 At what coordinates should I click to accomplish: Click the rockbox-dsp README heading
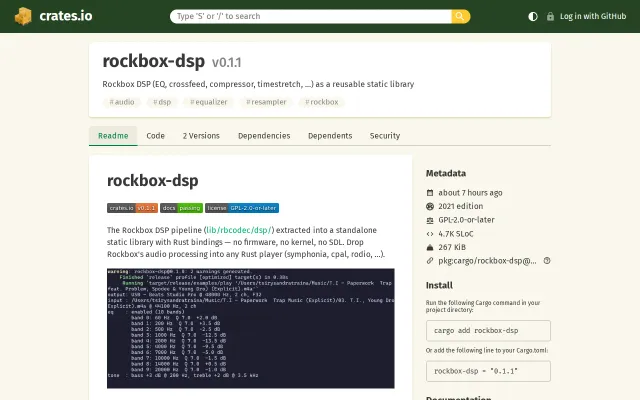click(x=153, y=180)
